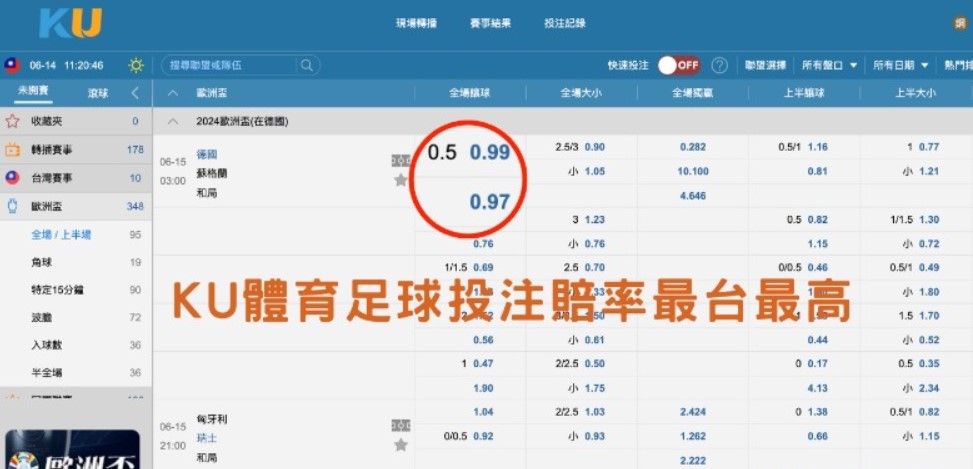Pick the 2.222 draw odds
973x469 pixels.
click(694, 460)
